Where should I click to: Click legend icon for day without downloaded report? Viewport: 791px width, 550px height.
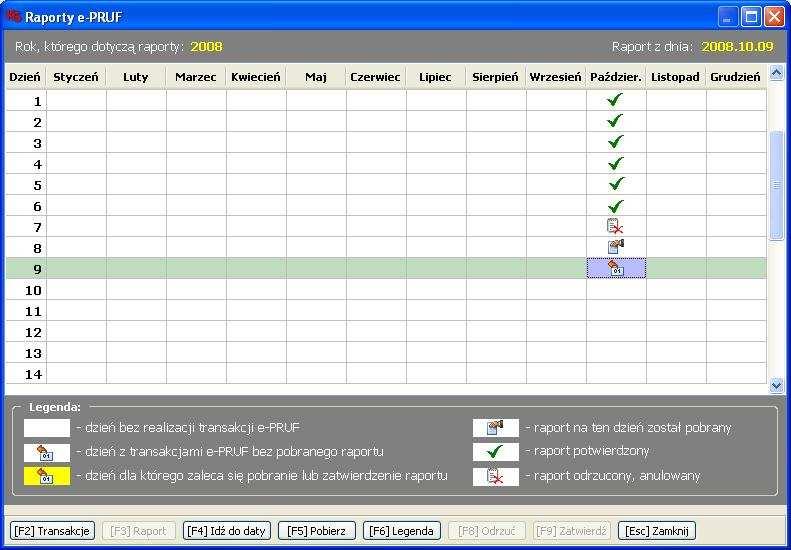(46, 453)
